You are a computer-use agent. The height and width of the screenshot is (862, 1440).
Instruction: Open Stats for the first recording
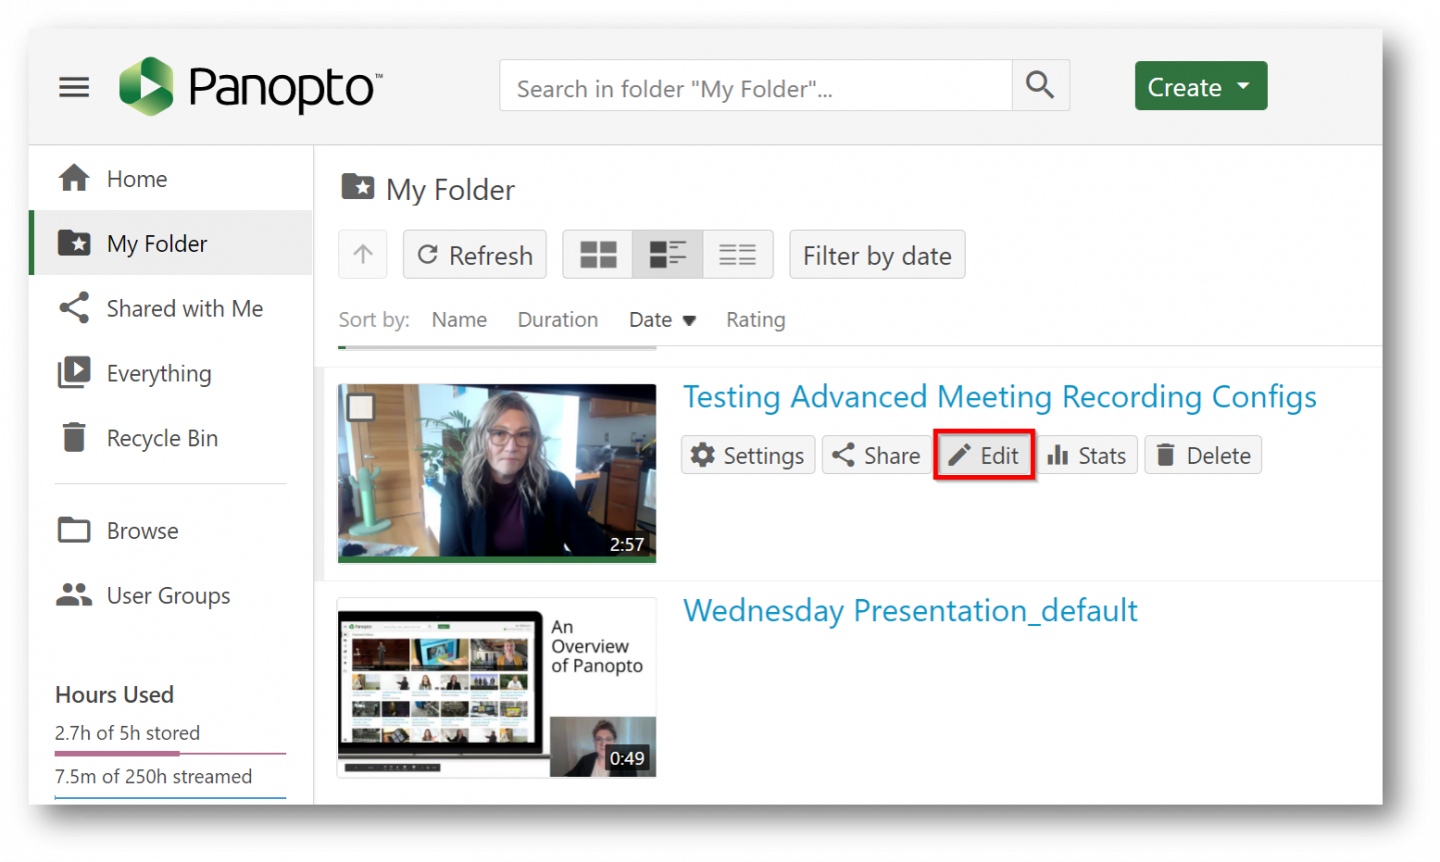tap(1087, 455)
